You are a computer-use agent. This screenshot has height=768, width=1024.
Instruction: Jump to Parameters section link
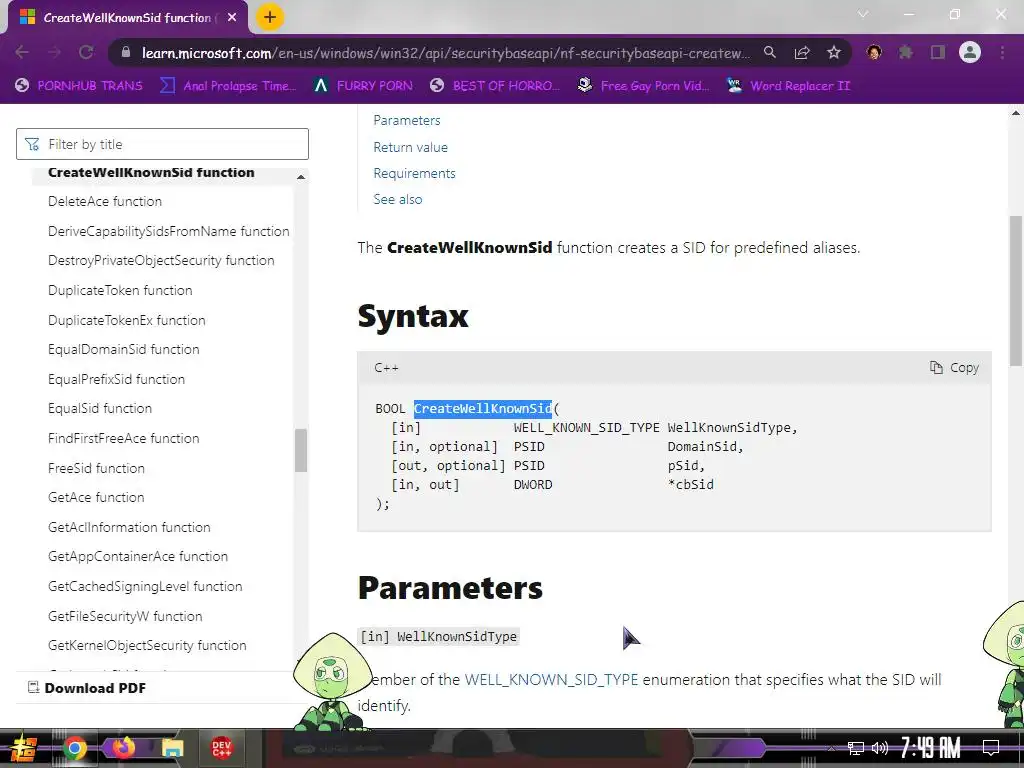point(407,120)
